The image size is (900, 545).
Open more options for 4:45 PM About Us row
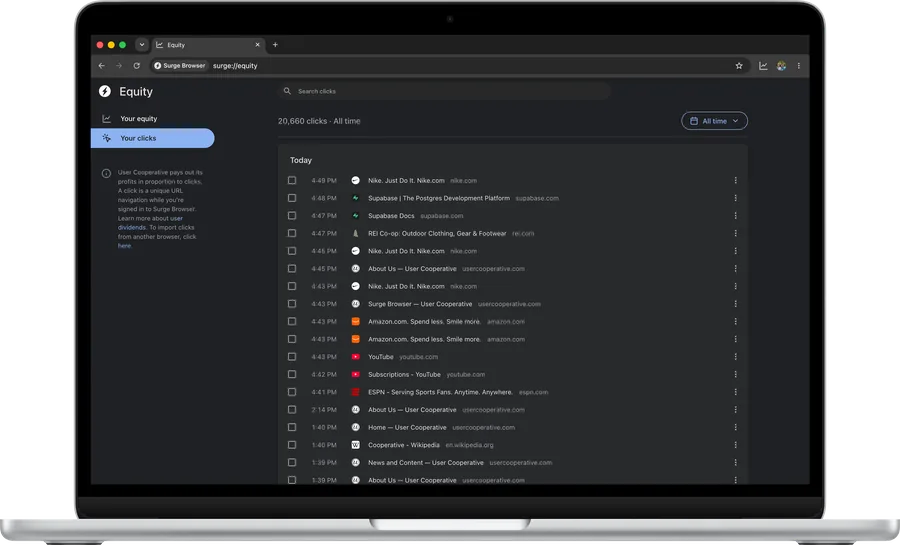[735, 268]
